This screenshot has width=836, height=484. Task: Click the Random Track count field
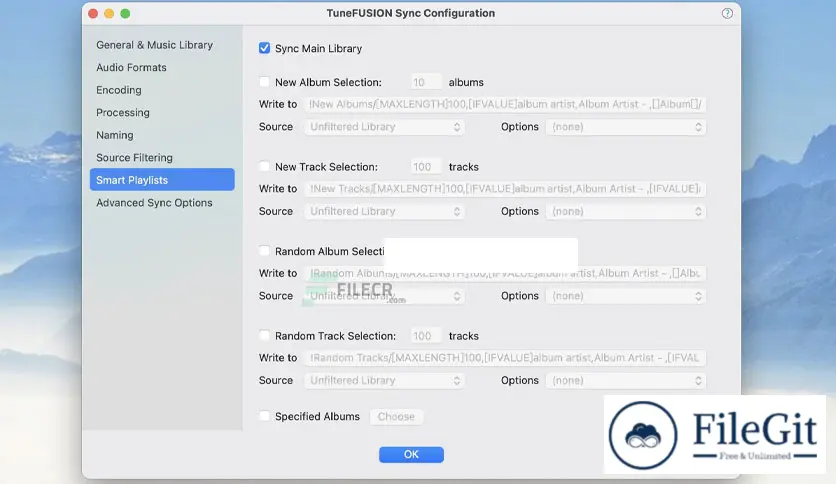[x=425, y=336]
